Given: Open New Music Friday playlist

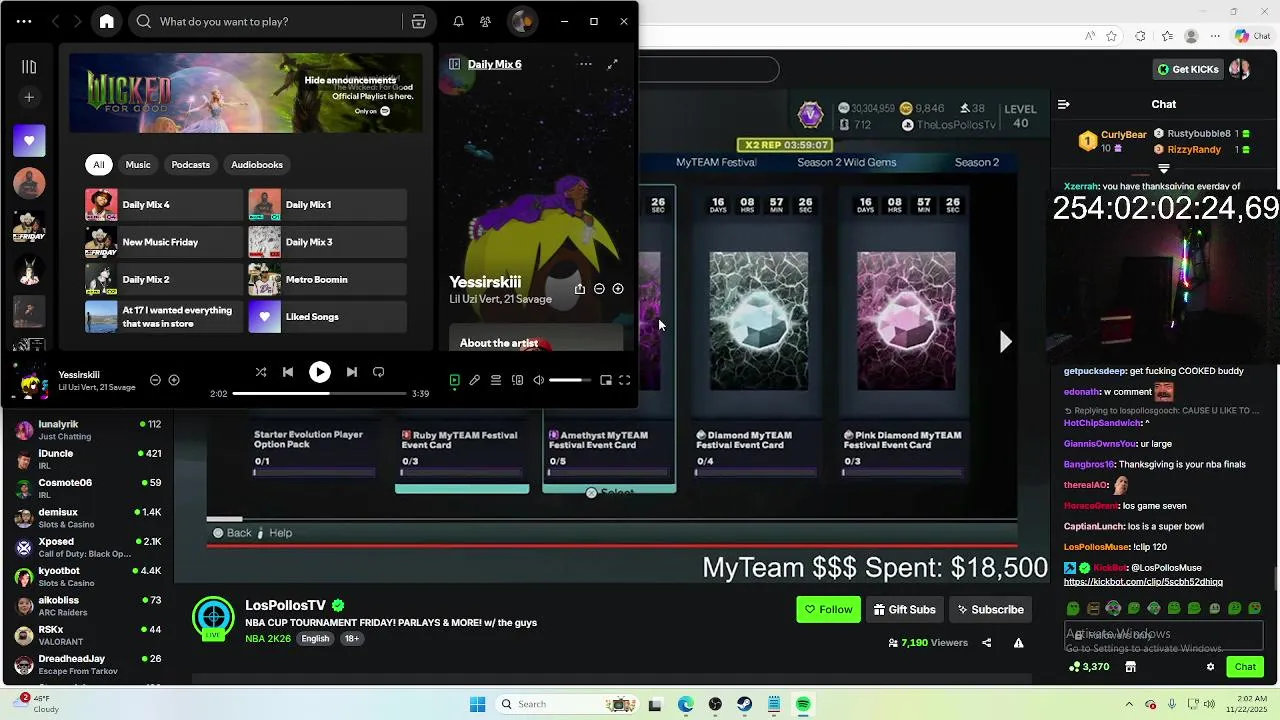Looking at the screenshot, I should [x=164, y=242].
